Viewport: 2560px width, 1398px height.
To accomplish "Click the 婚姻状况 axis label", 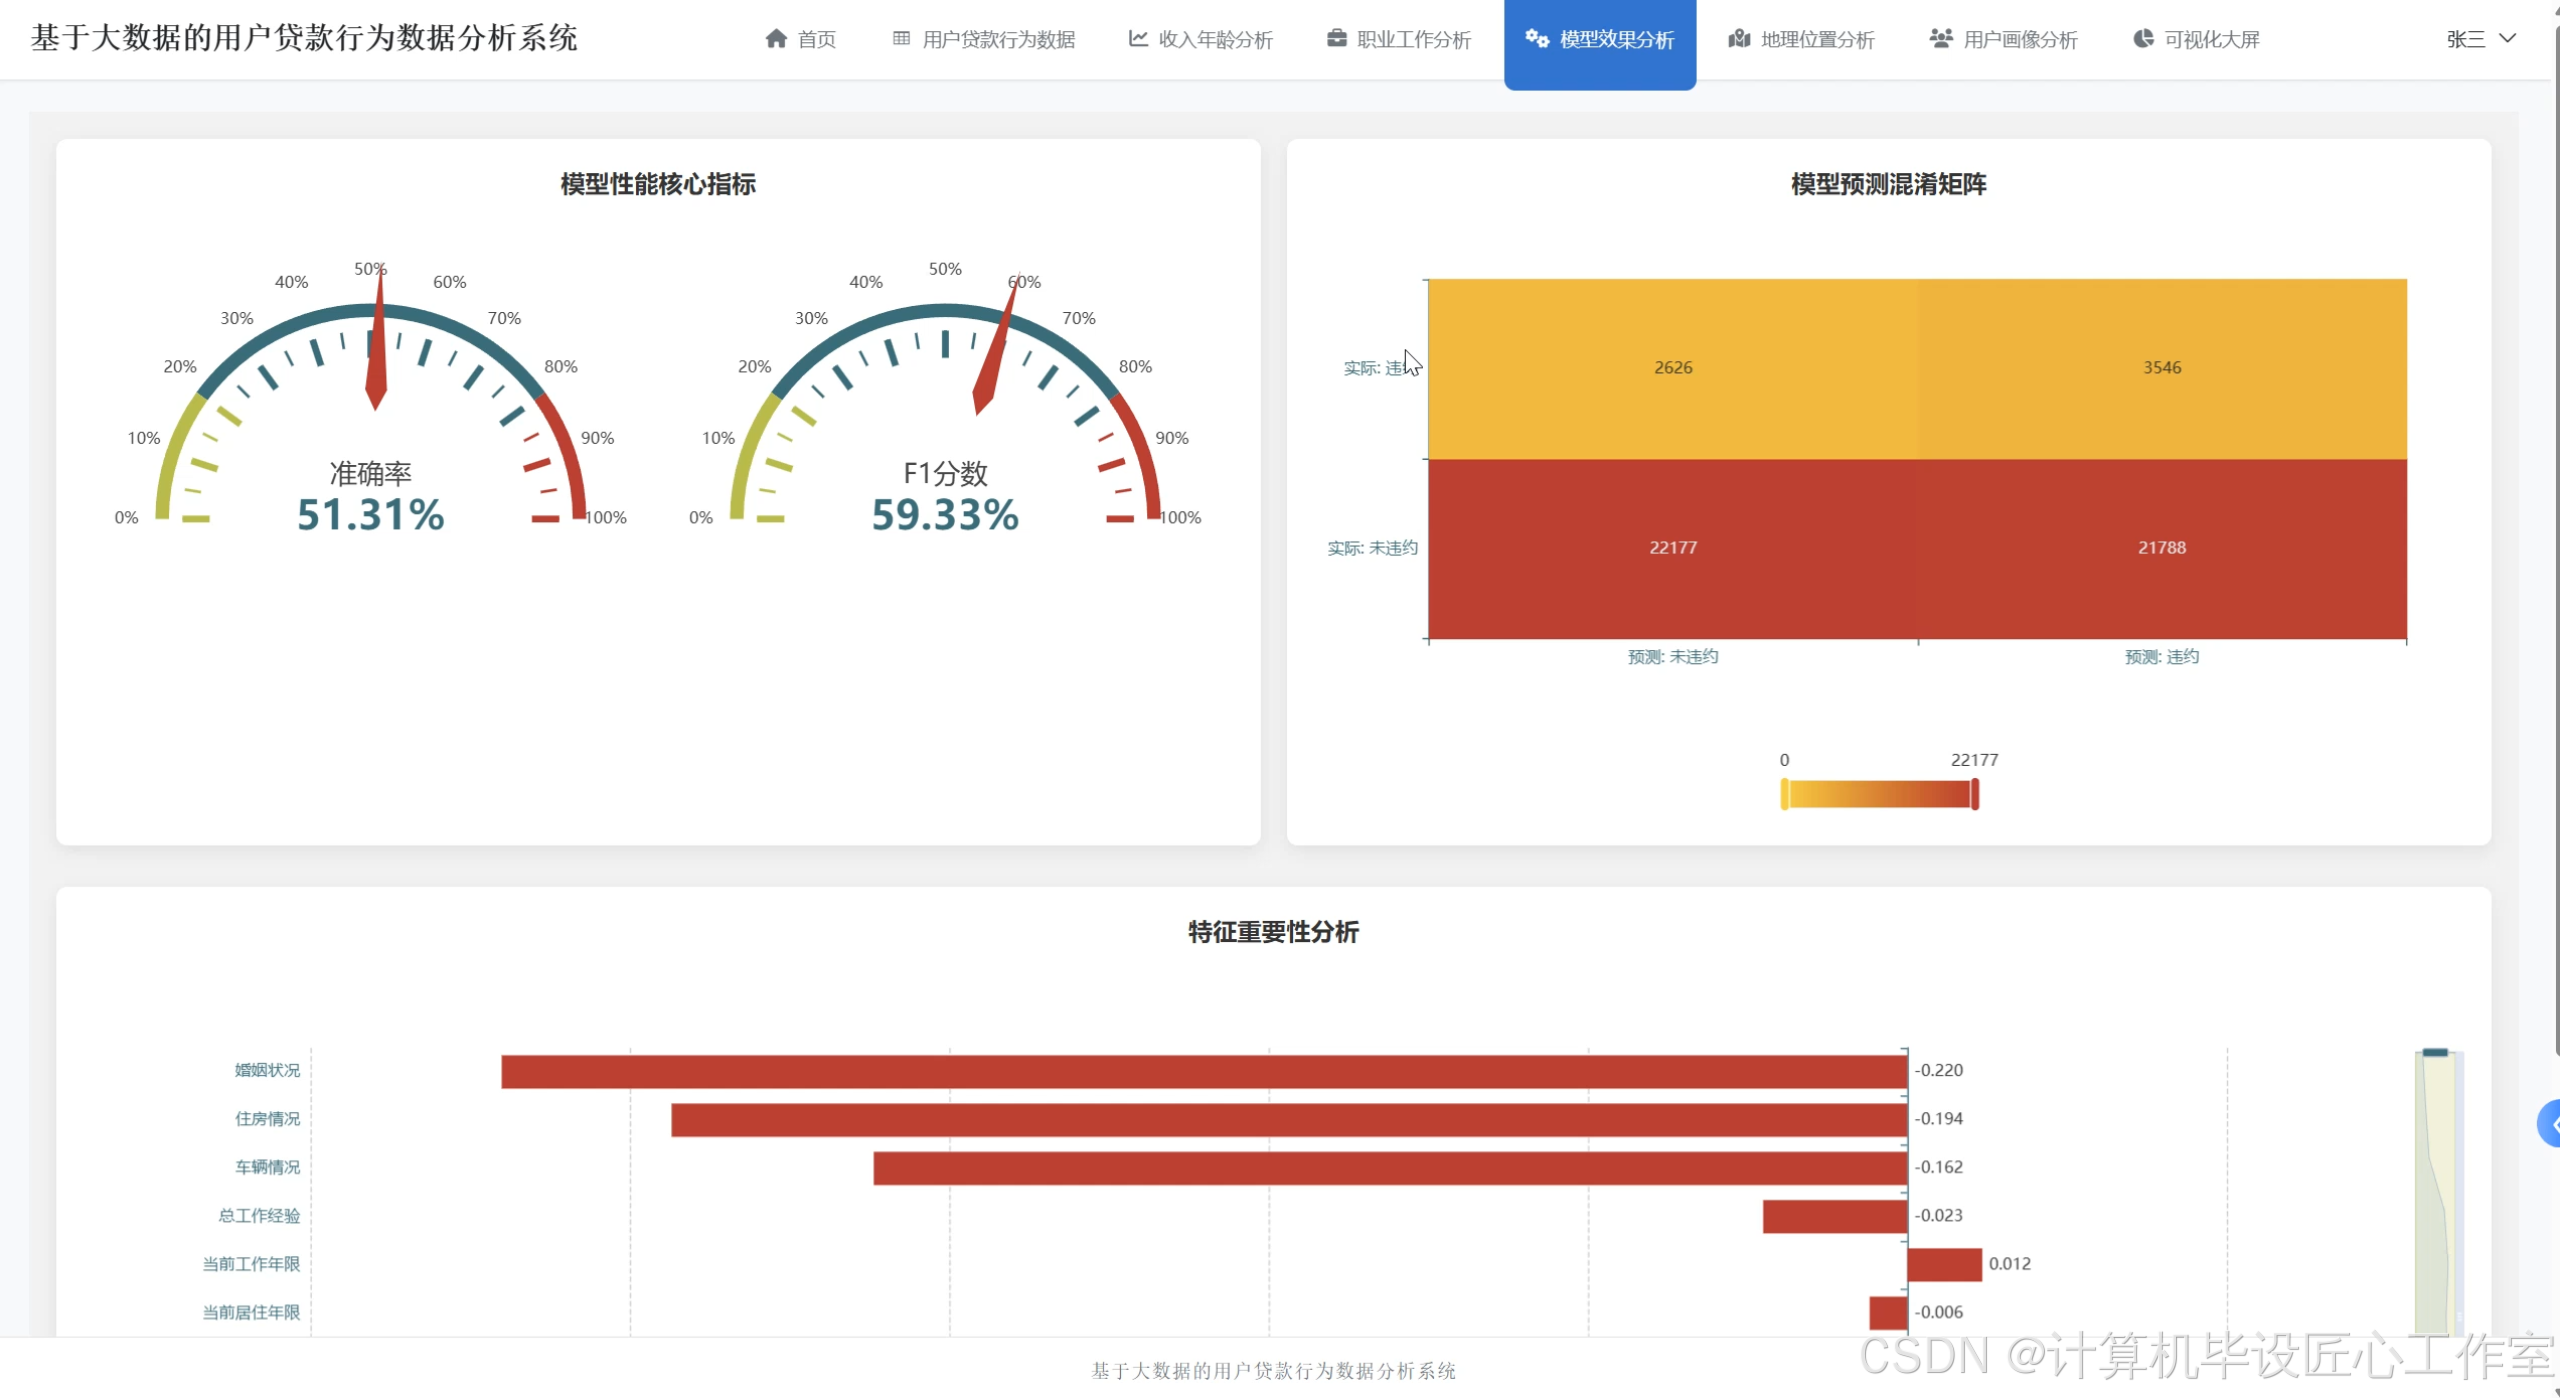I will tap(267, 1070).
